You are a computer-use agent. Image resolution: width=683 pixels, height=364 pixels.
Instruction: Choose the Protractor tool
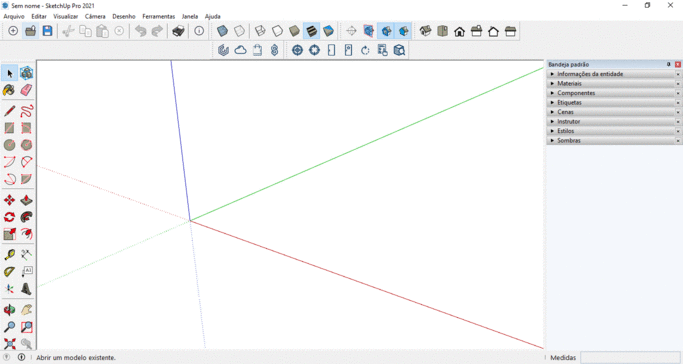9,271
